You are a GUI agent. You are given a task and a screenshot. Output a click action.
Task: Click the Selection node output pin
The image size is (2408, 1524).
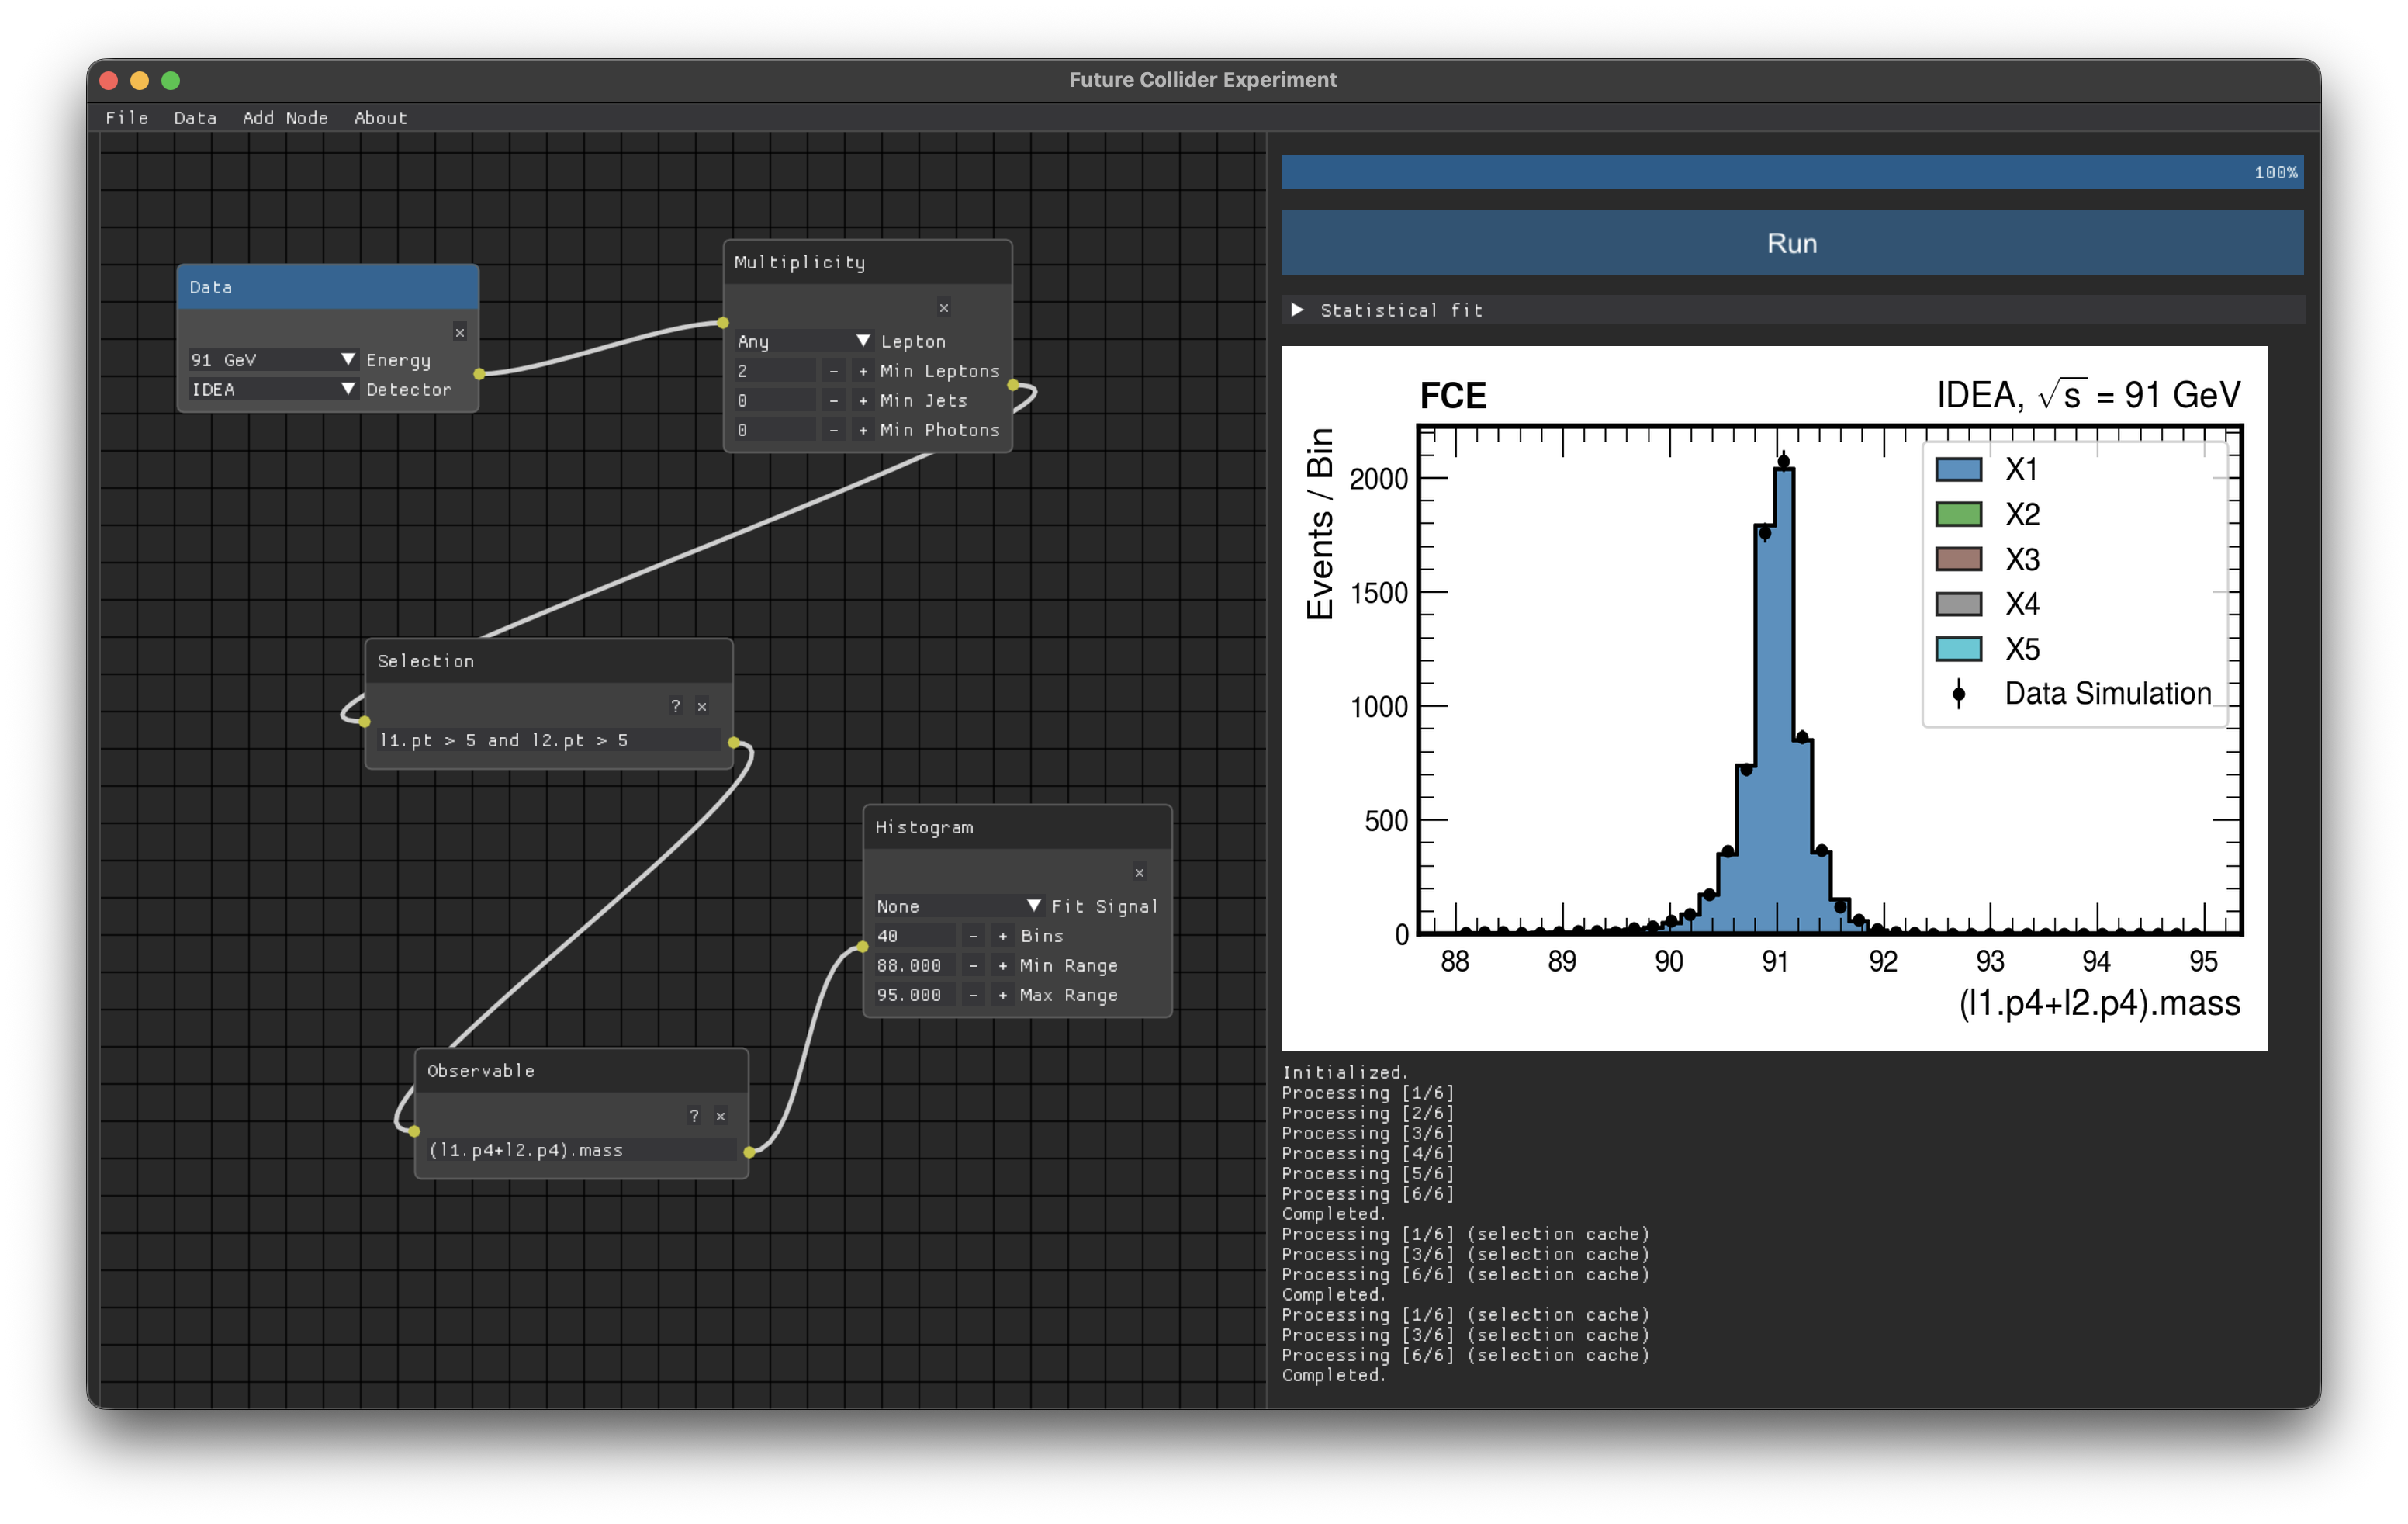[734, 743]
